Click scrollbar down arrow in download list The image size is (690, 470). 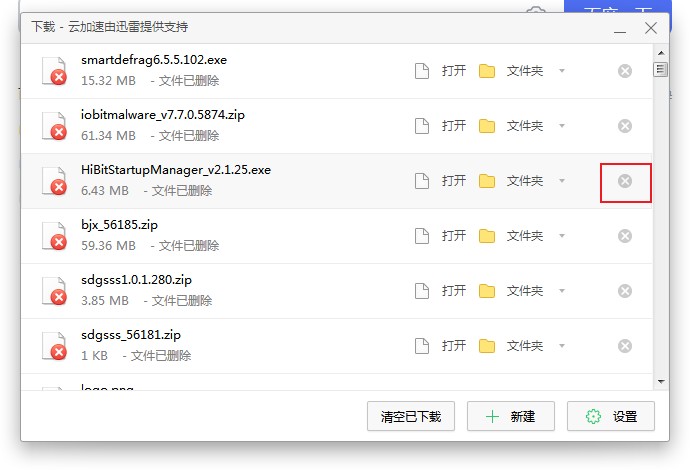pos(661,382)
